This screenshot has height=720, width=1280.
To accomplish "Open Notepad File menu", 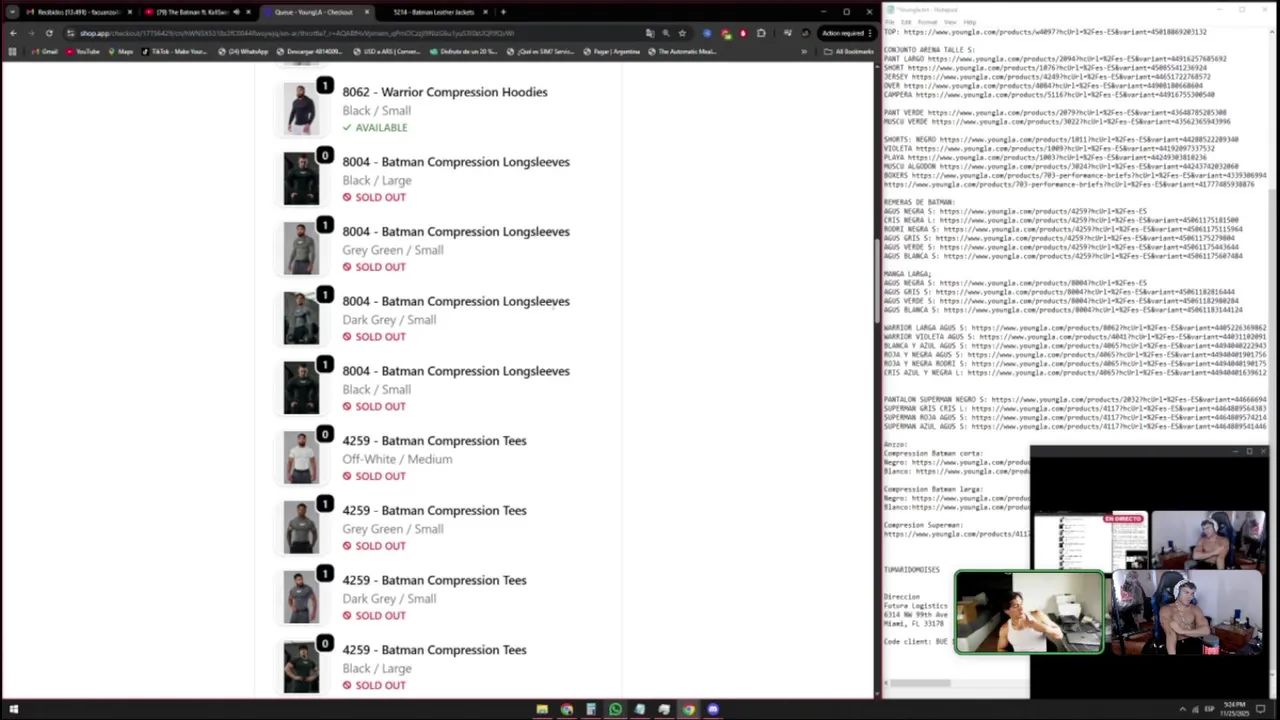I will click(x=889, y=22).
